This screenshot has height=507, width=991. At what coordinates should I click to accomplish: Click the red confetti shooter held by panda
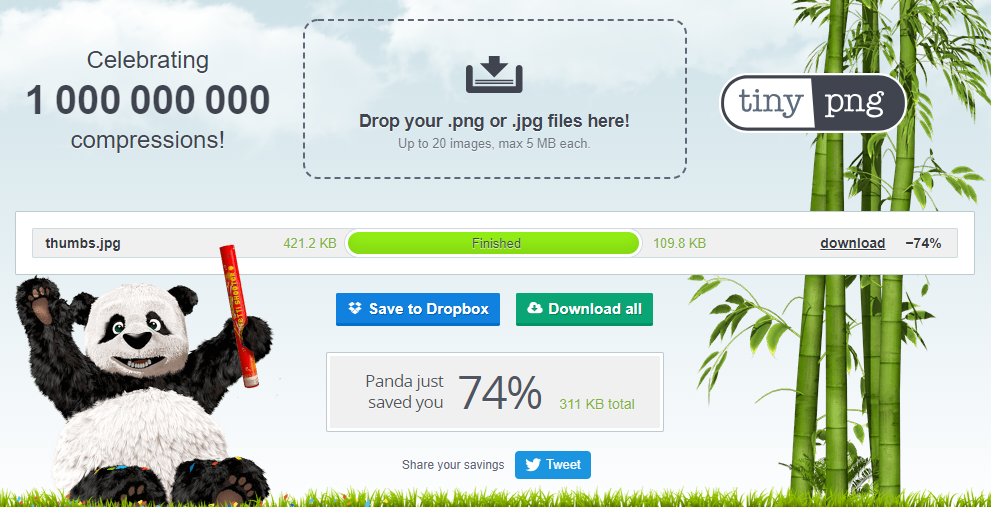[240, 315]
